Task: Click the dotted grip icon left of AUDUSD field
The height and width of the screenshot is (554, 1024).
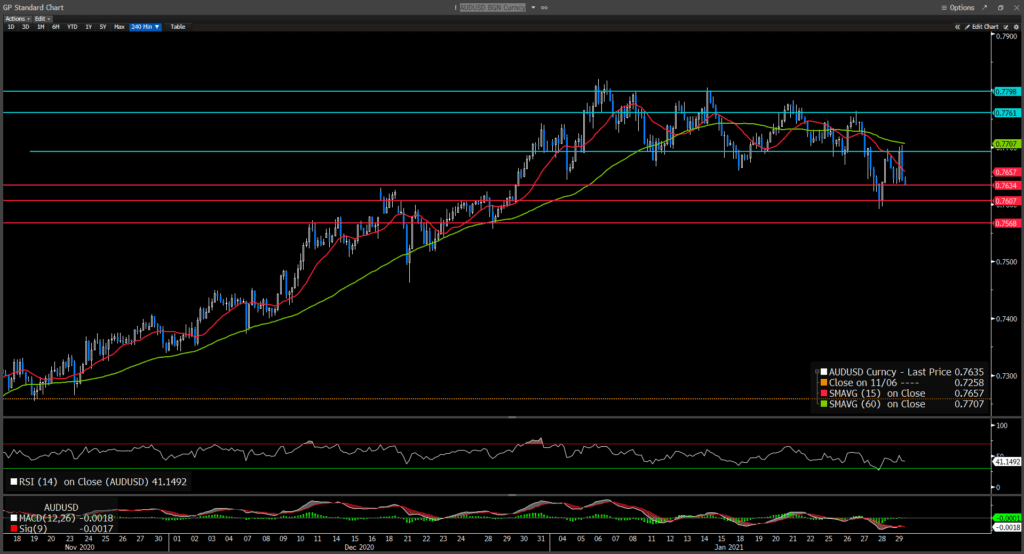Action: click(x=456, y=8)
